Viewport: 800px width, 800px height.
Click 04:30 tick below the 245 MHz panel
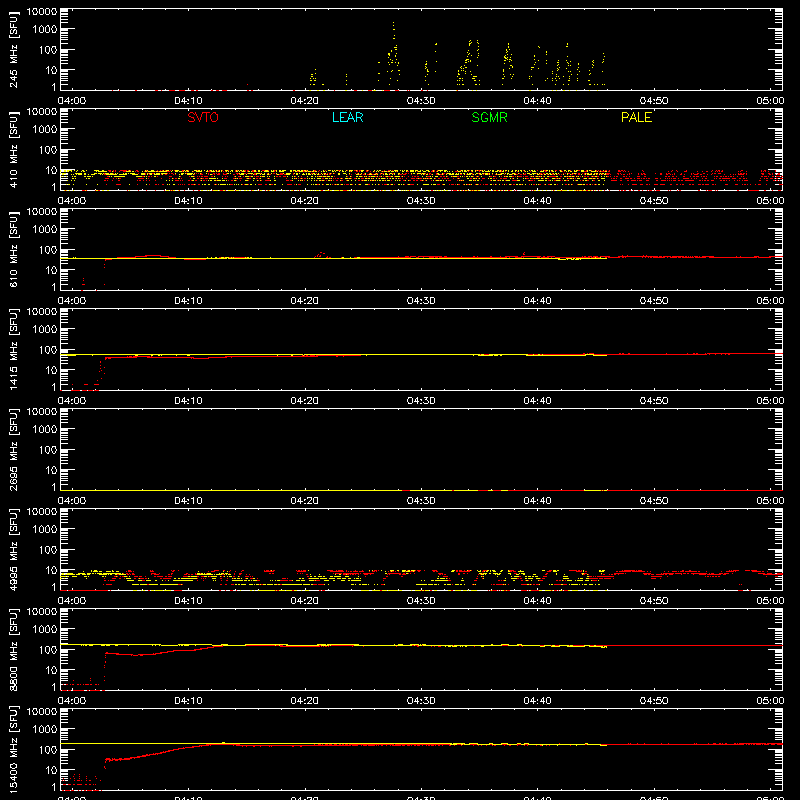coord(421,101)
